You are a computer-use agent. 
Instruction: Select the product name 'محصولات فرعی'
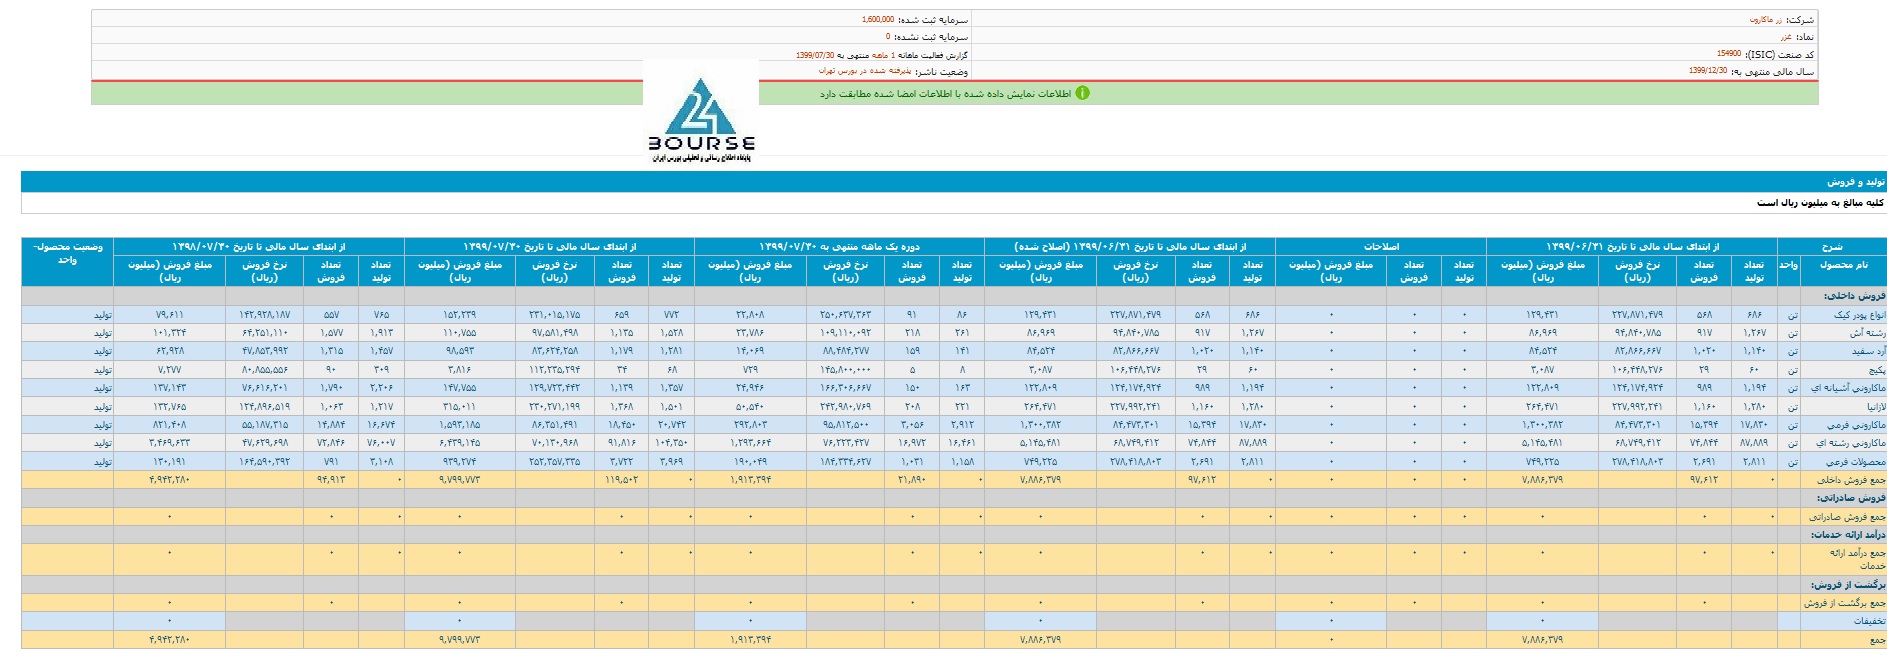point(1855,462)
